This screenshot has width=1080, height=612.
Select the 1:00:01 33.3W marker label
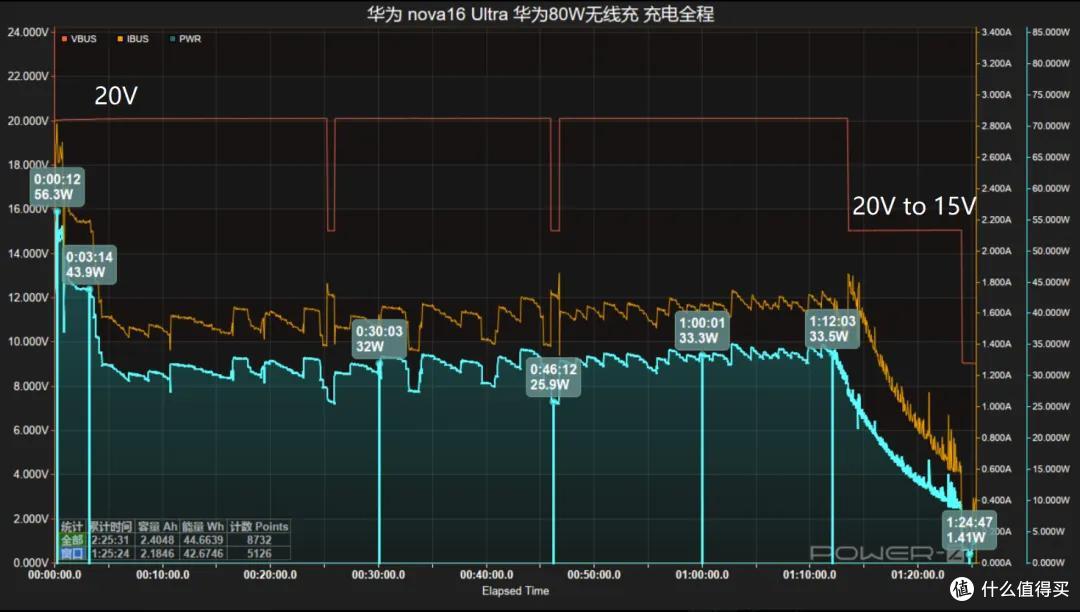[x=702, y=330]
